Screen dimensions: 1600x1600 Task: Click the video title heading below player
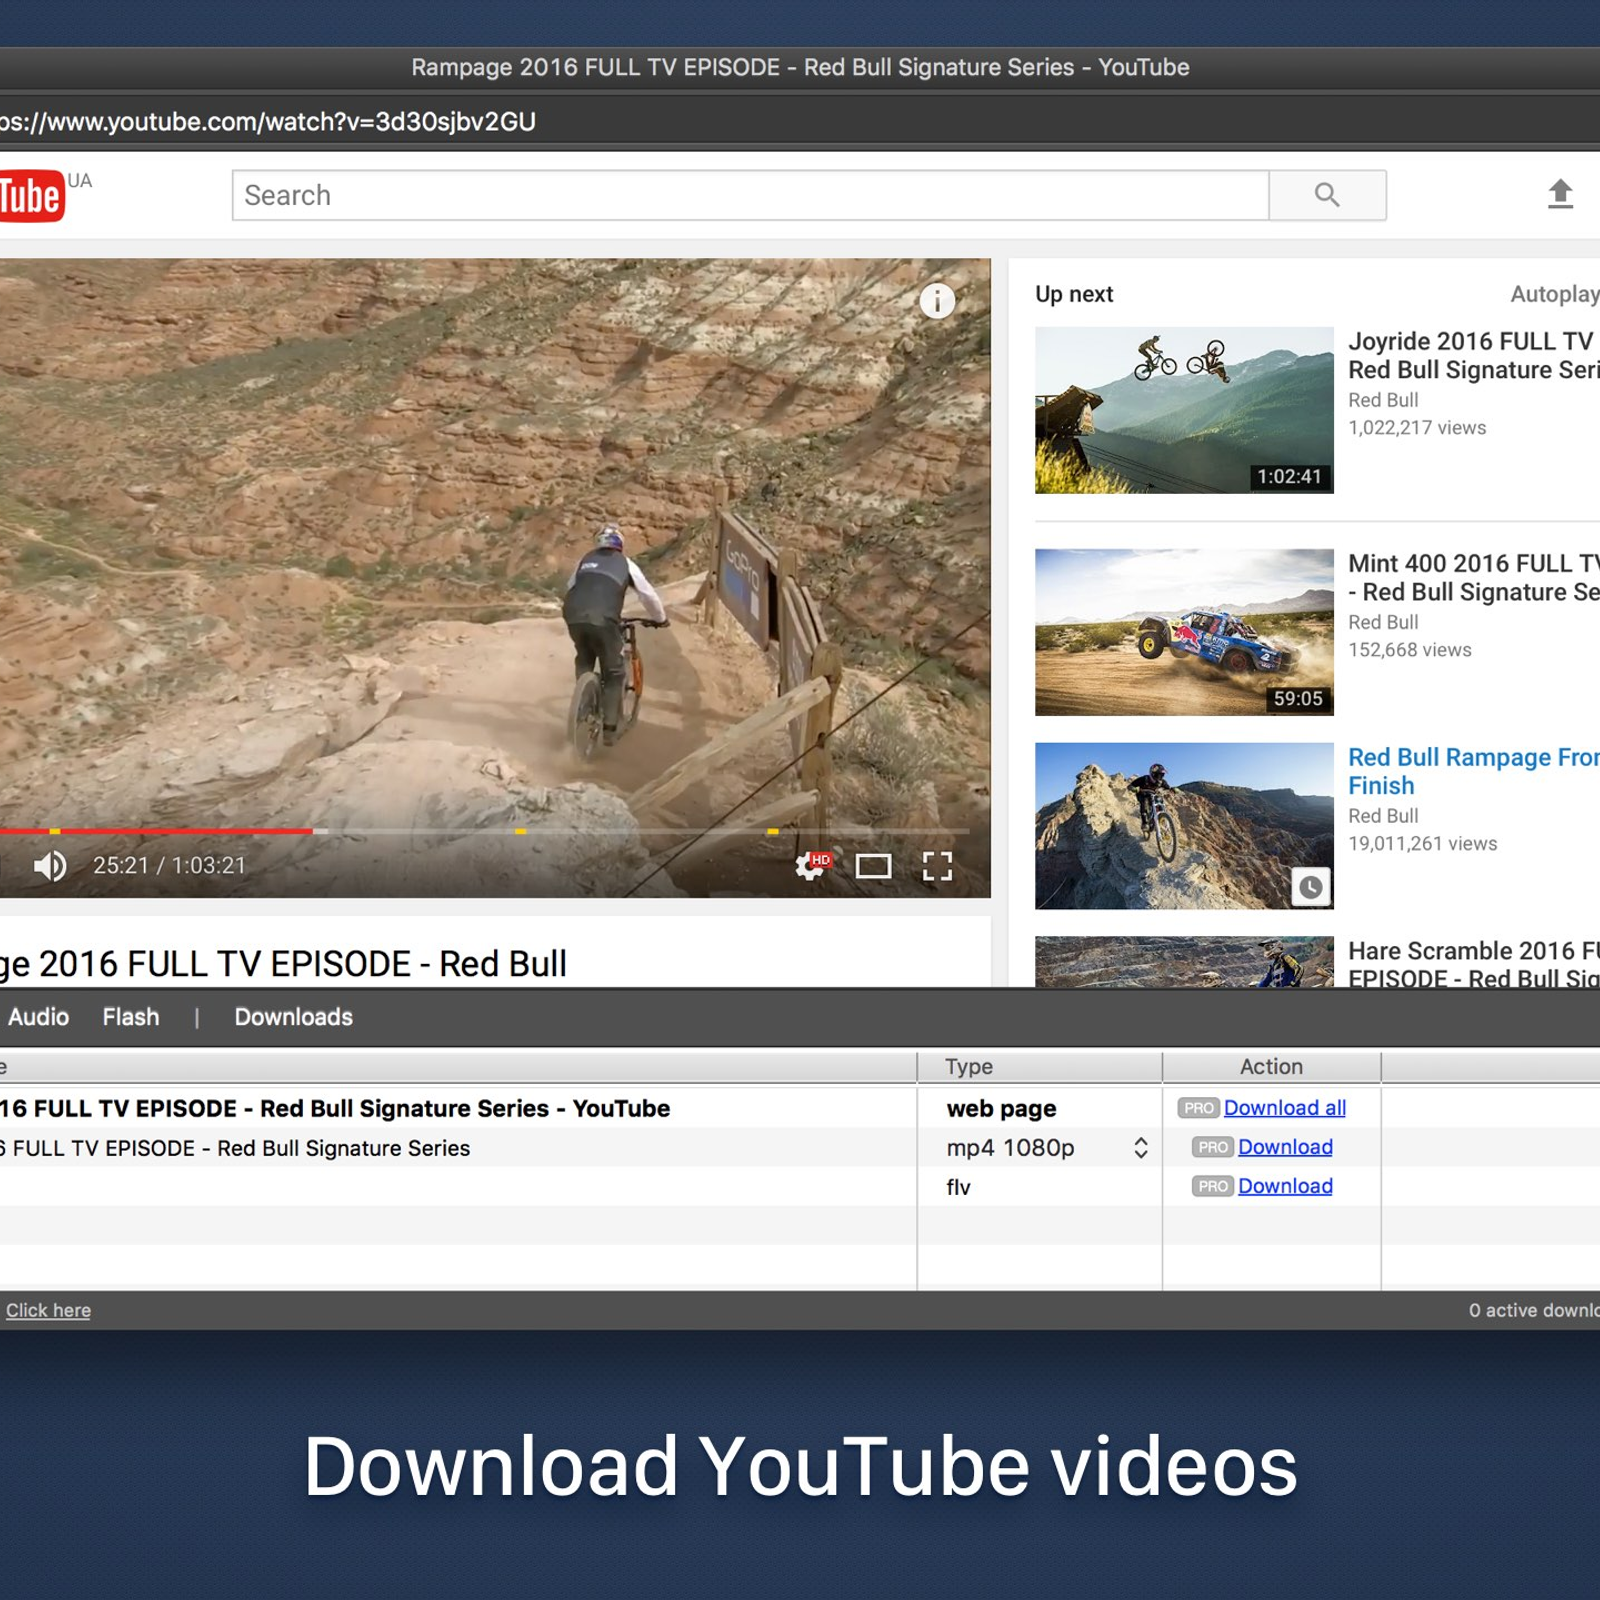pyautogui.click(x=284, y=964)
